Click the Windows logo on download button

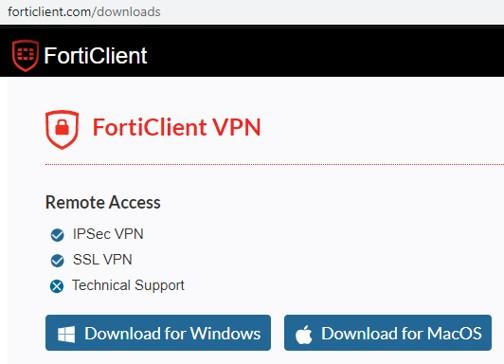click(x=66, y=334)
